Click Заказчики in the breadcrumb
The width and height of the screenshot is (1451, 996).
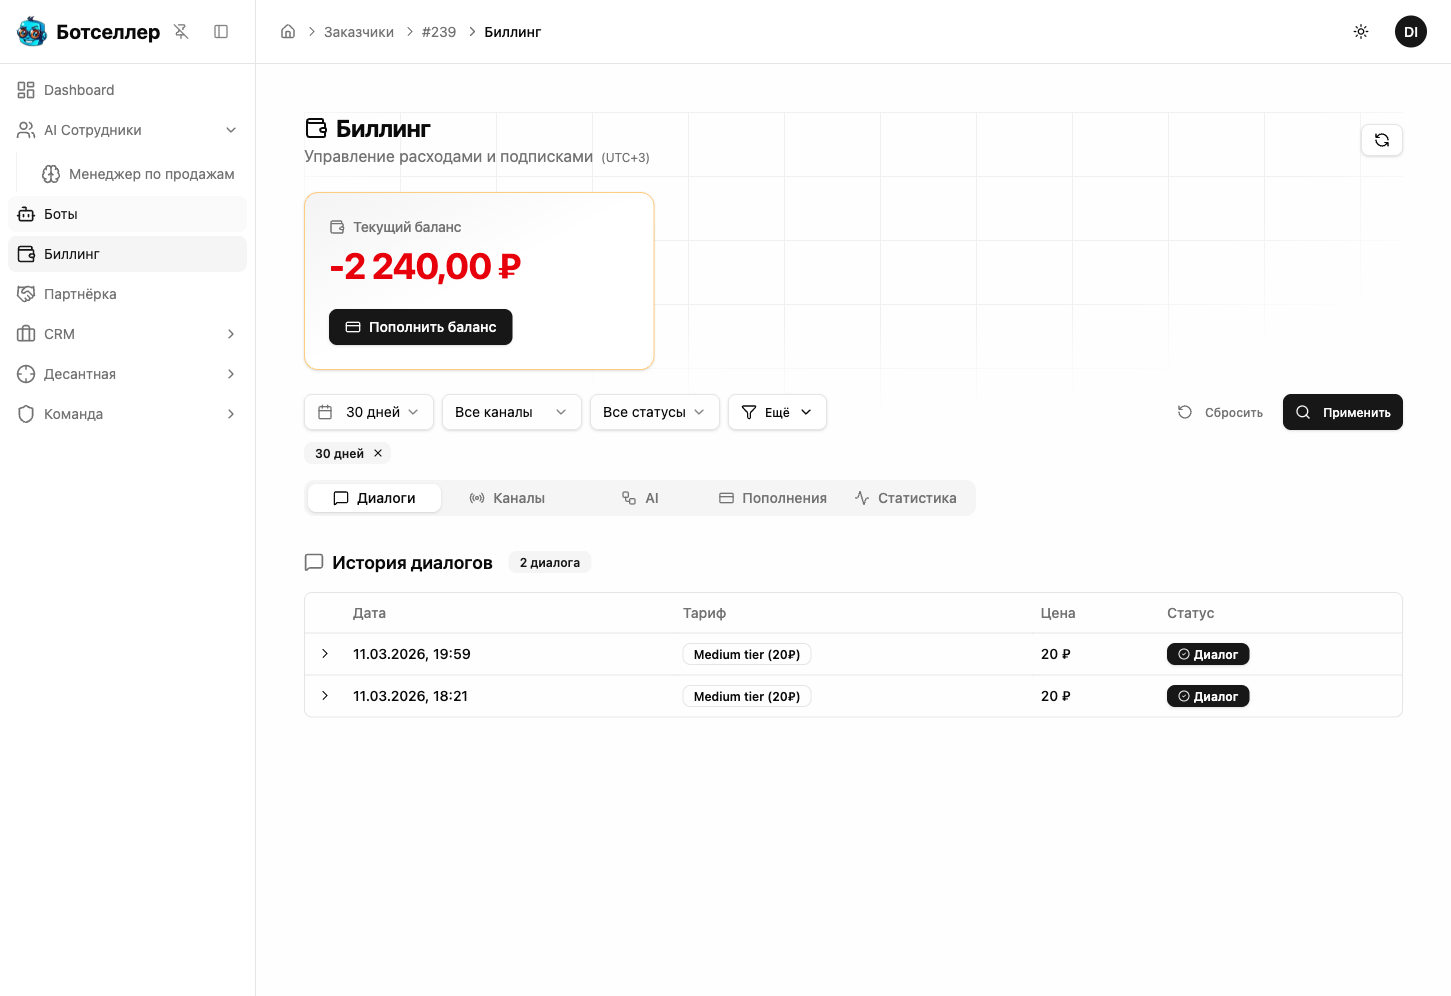coord(359,32)
